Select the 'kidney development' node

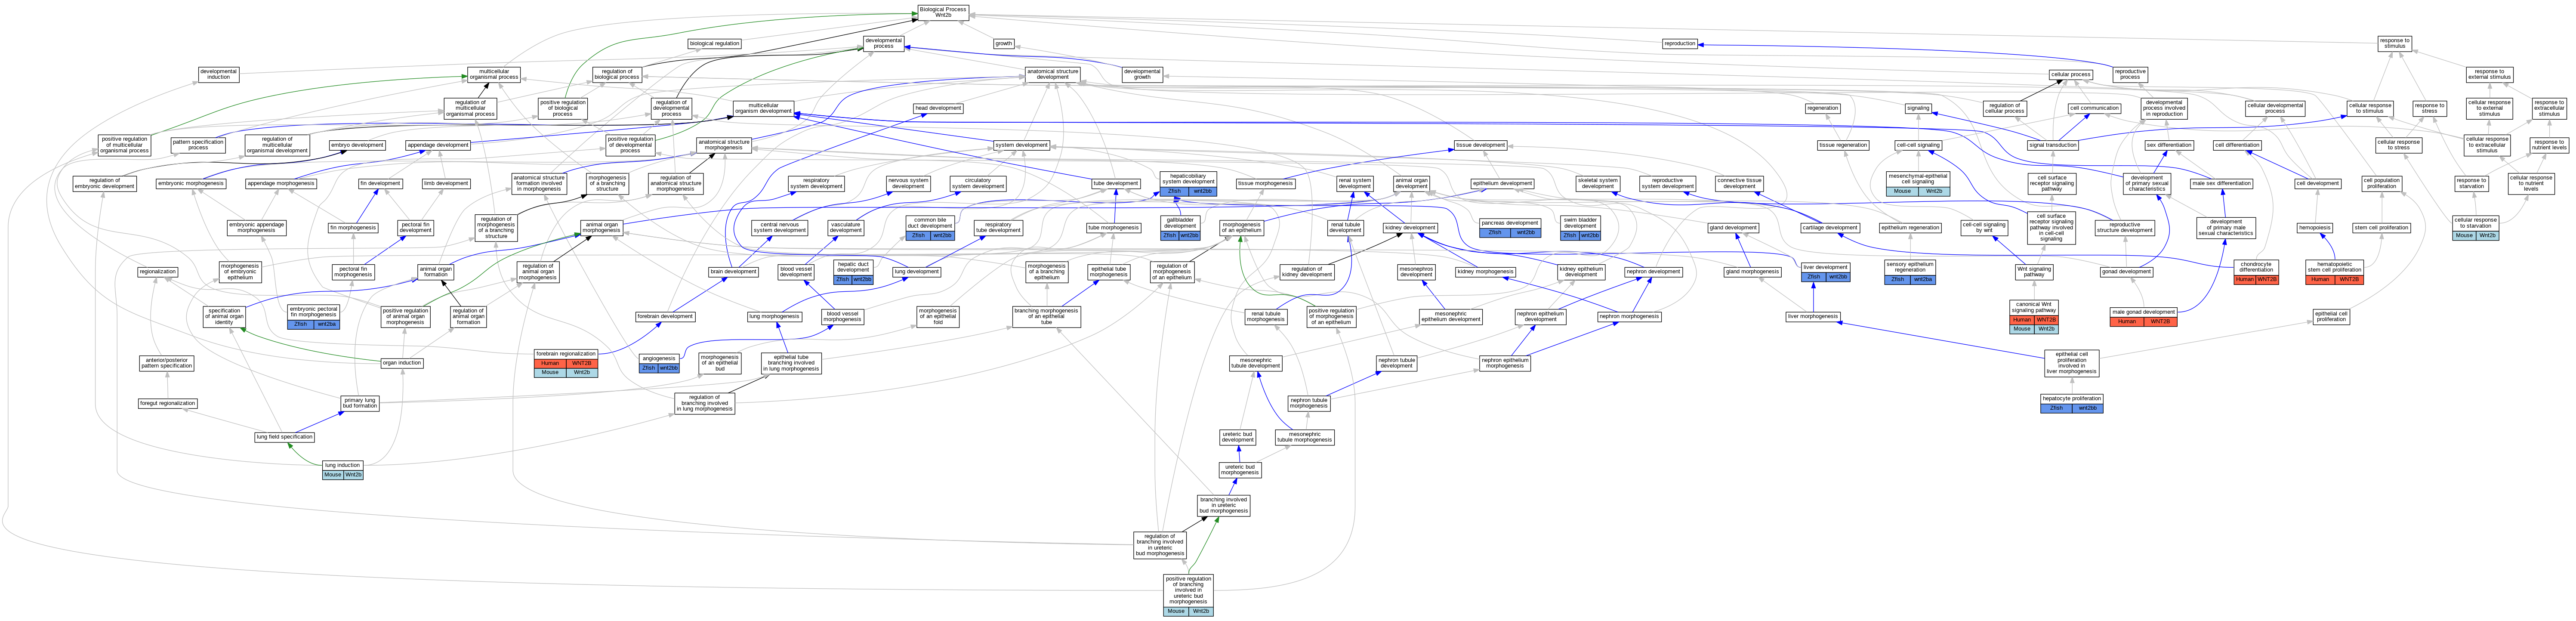1410,228
